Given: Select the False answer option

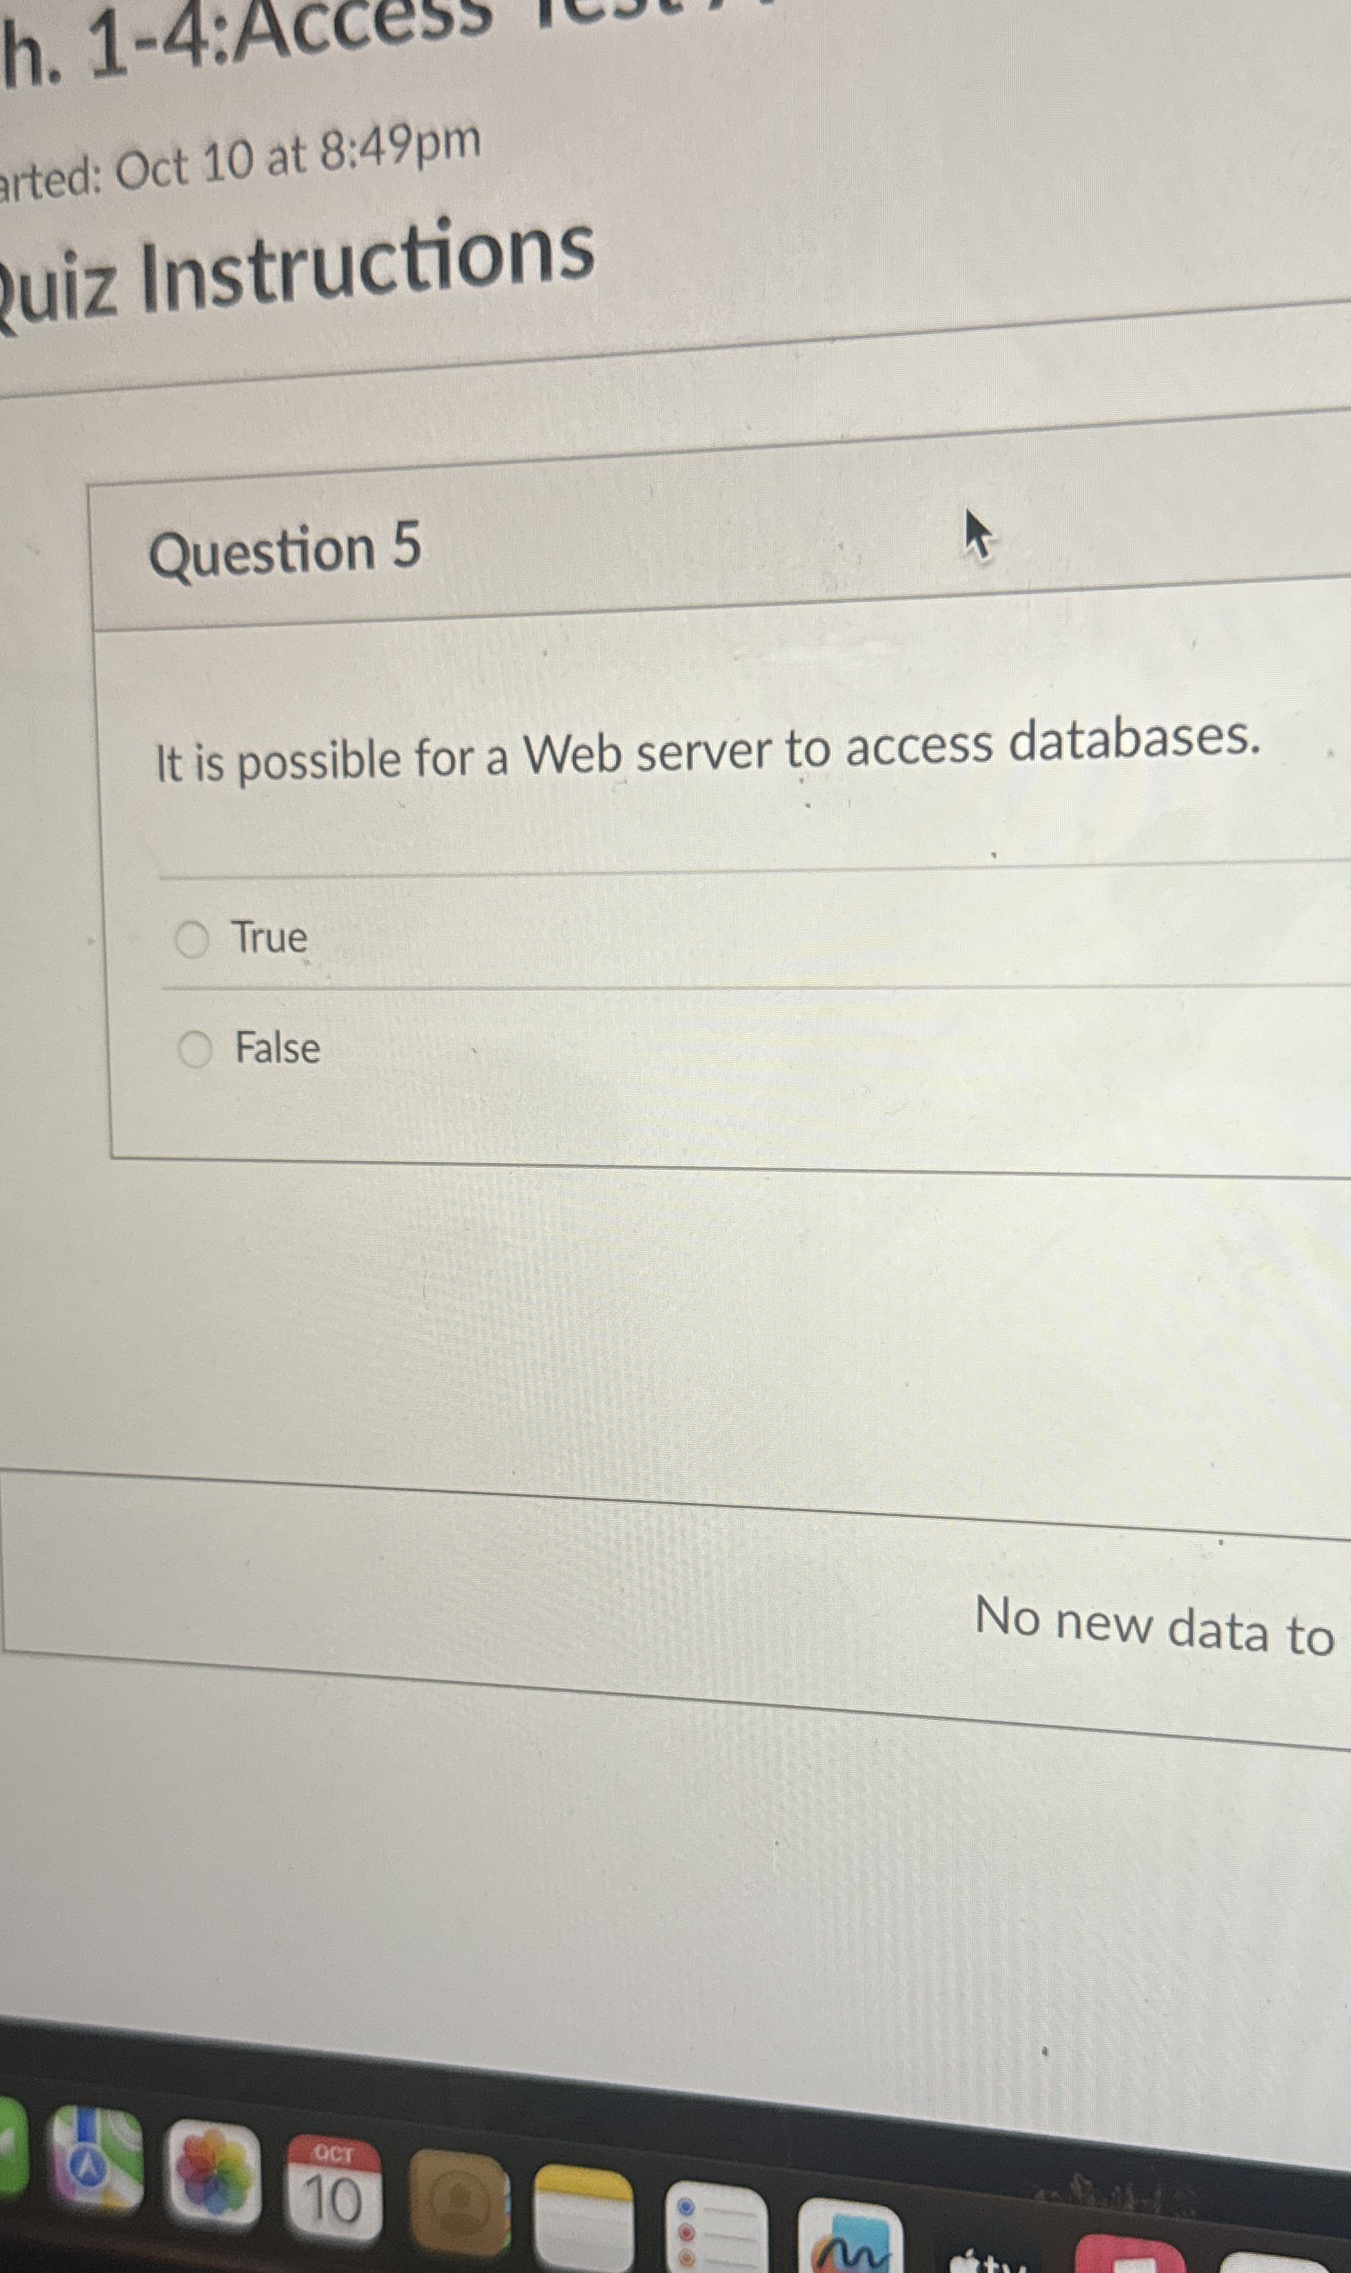Looking at the screenshot, I should pyautogui.click(x=196, y=1048).
